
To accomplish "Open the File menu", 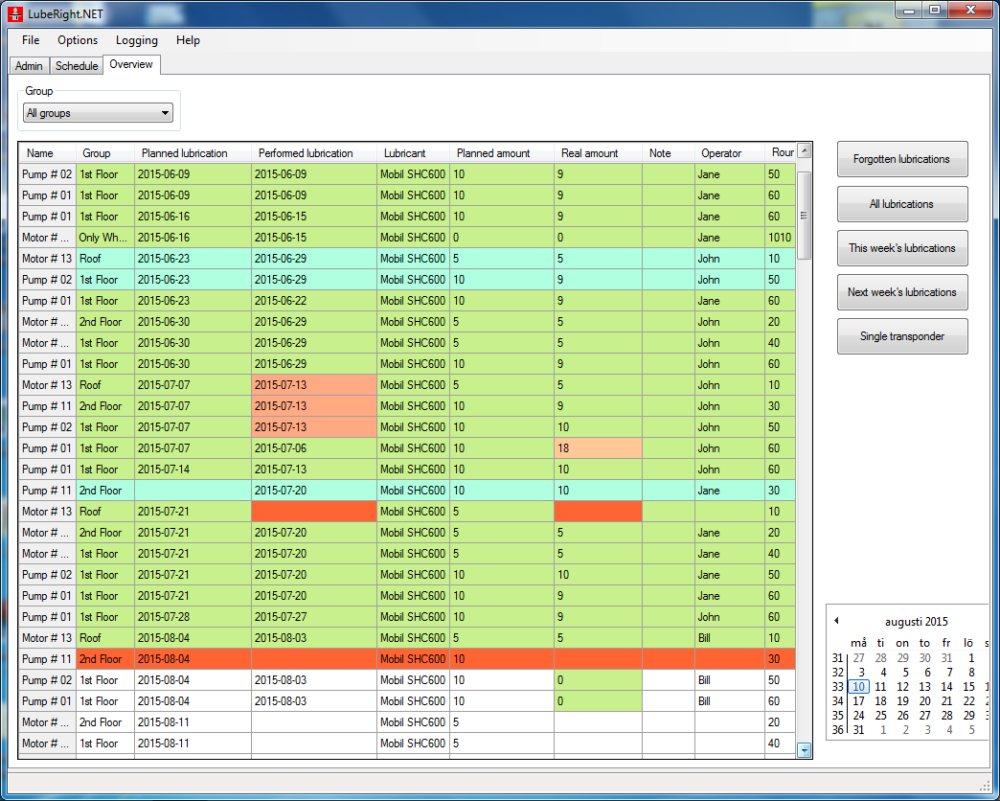I will 31,40.
